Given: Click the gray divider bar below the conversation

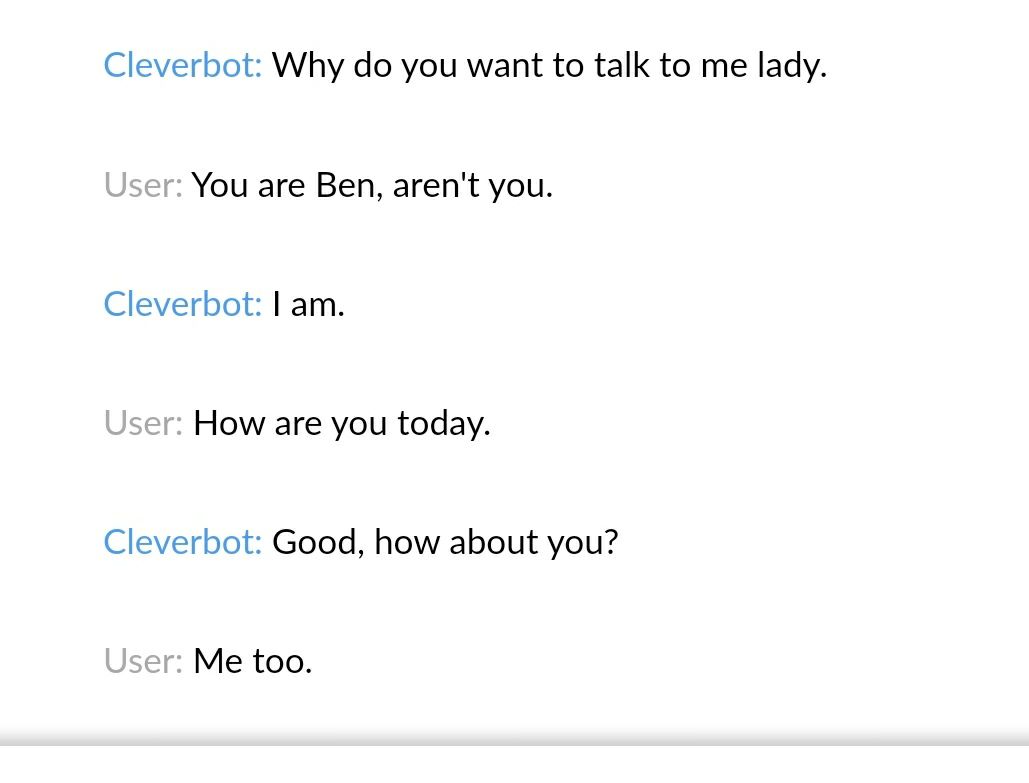Looking at the screenshot, I should click(x=514, y=740).
